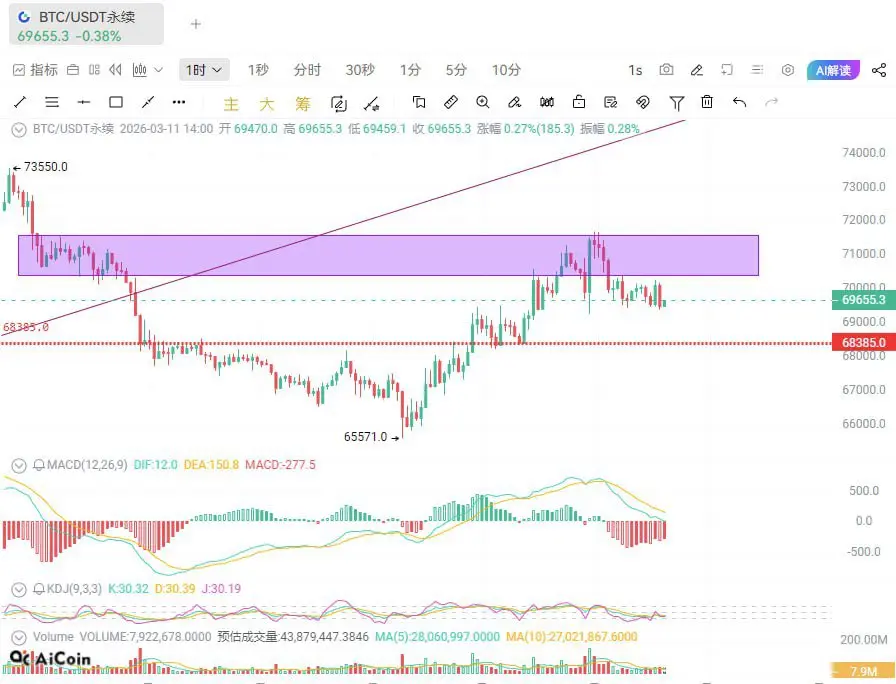This screenshot has height=684, width=896.
Task: Collapse the KDJ(9,3,3) indicator panel
Action: tap(19, 589)
